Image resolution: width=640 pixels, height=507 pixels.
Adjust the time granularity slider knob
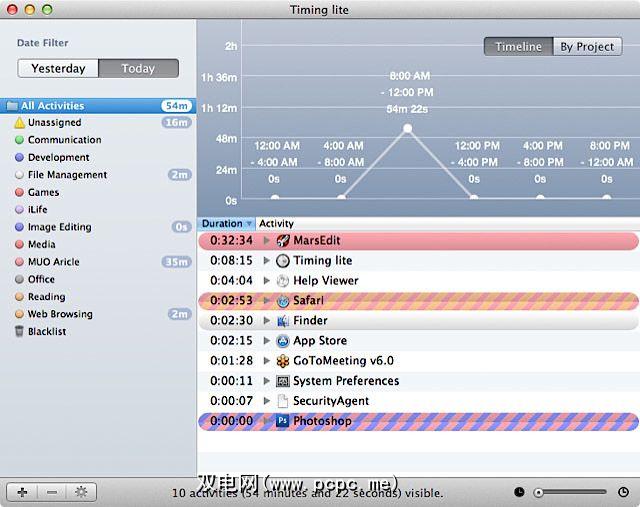(538, 493)
